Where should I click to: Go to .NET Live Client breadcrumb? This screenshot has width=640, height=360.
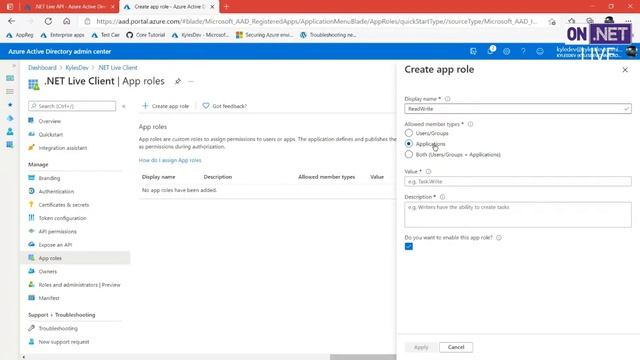tap(118, 68)
